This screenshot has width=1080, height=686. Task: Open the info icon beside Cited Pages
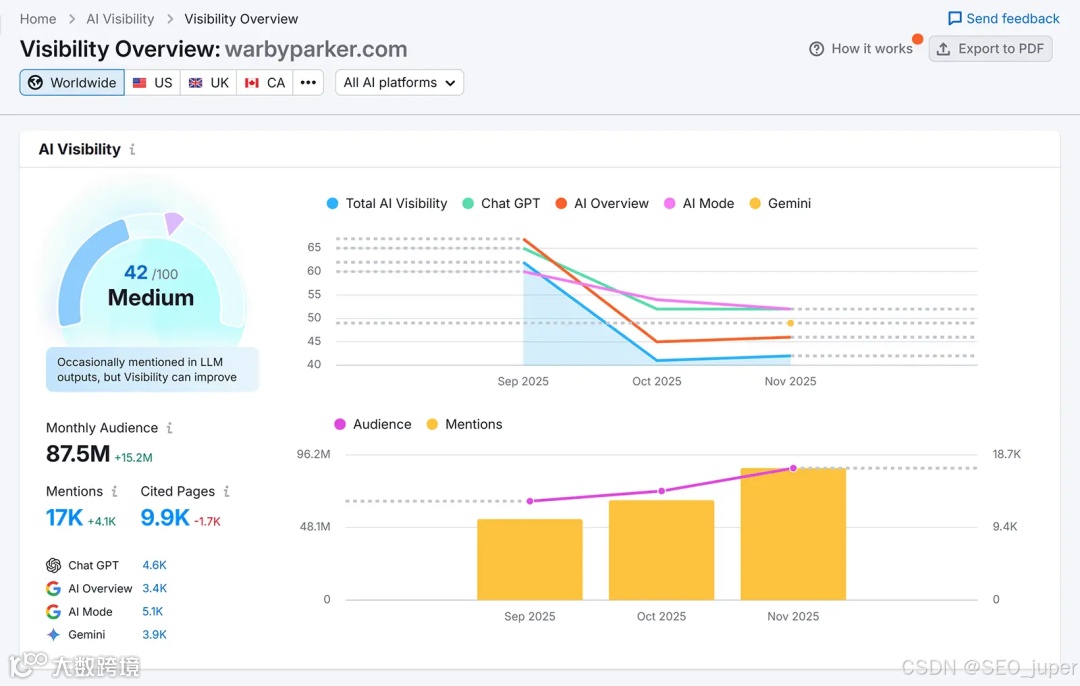(227, 491)
